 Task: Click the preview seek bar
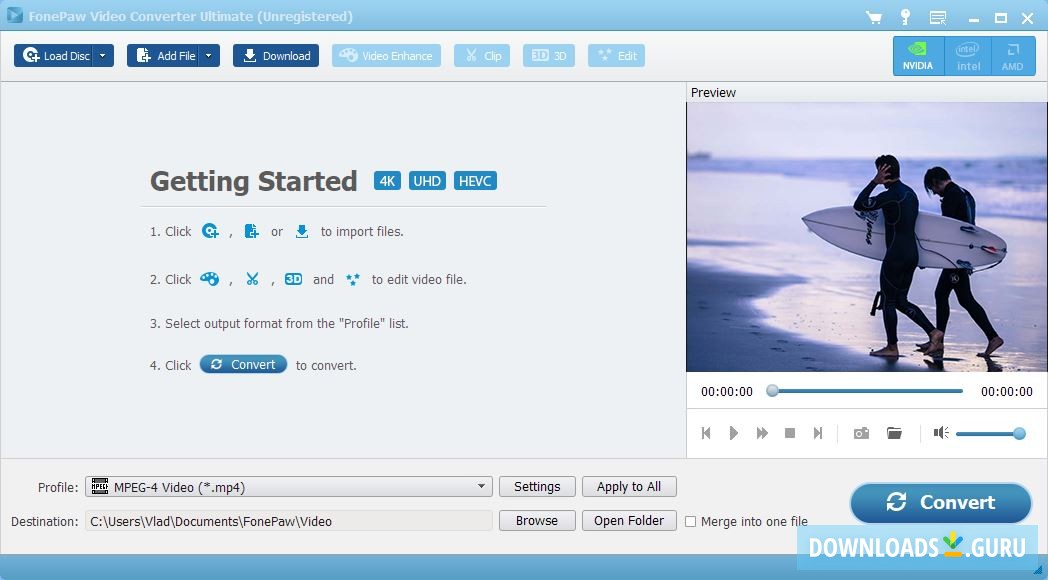(x=867, y=391)
